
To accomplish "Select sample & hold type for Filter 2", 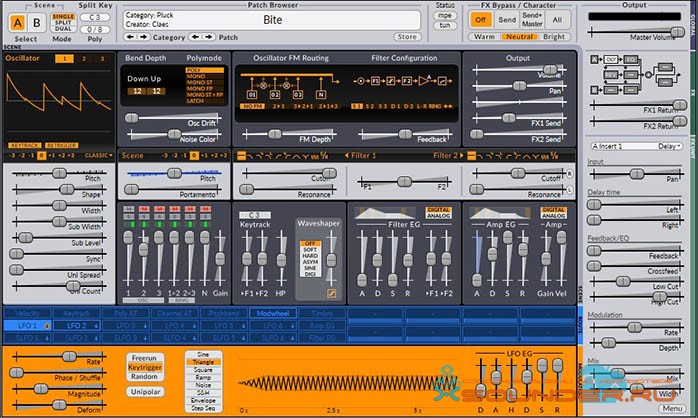I will [554, 155].
